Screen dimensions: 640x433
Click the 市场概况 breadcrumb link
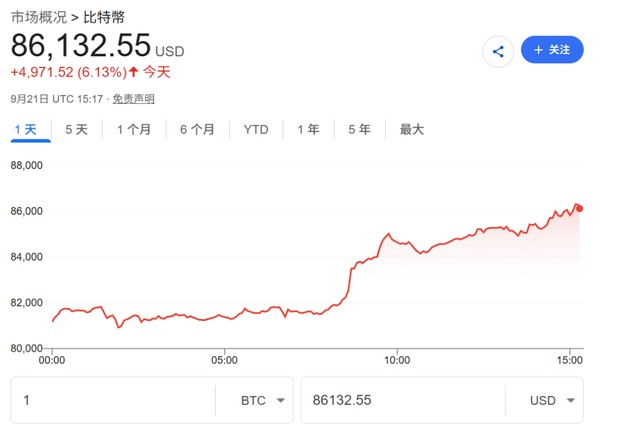click(39, 17)
